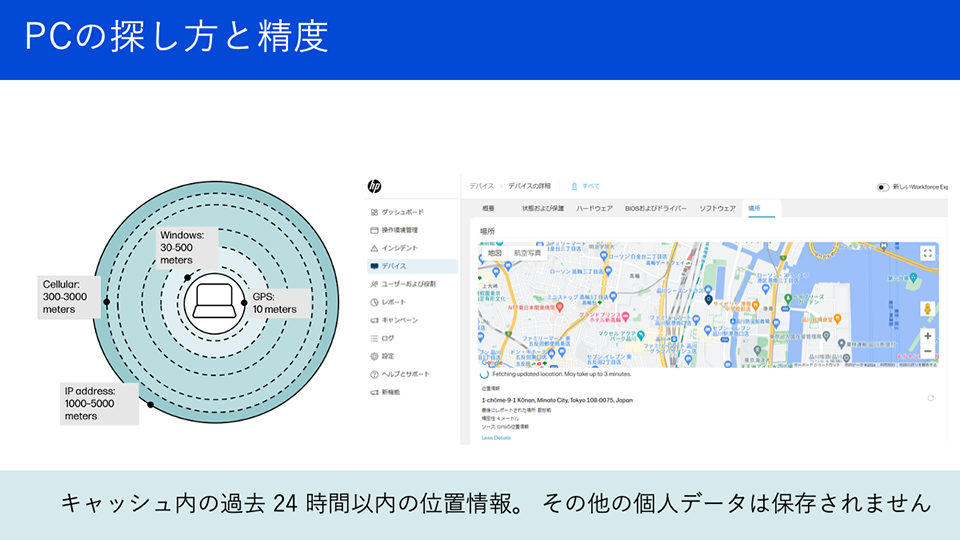
Task: Open ダッシュボード in sidebar menu
Action: [402, 212]
